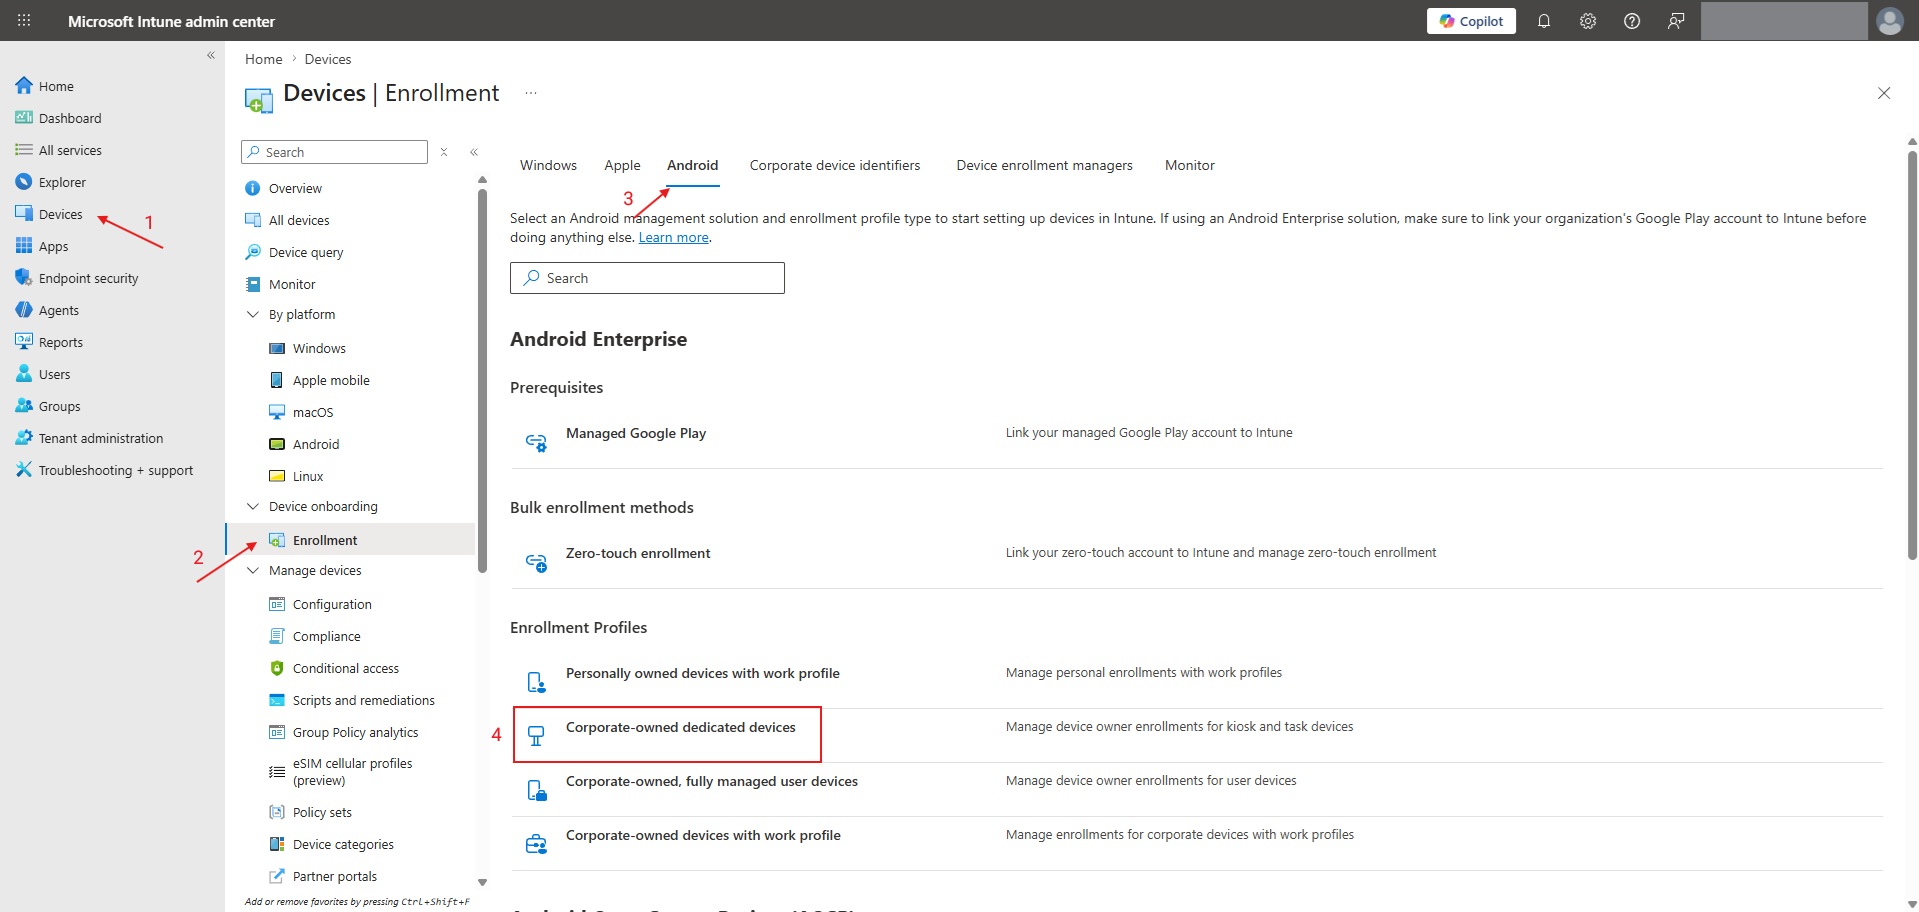Open Dashboard in the left navigation
The width and height of the screenshot is (1919, 912).
[70, 118]
